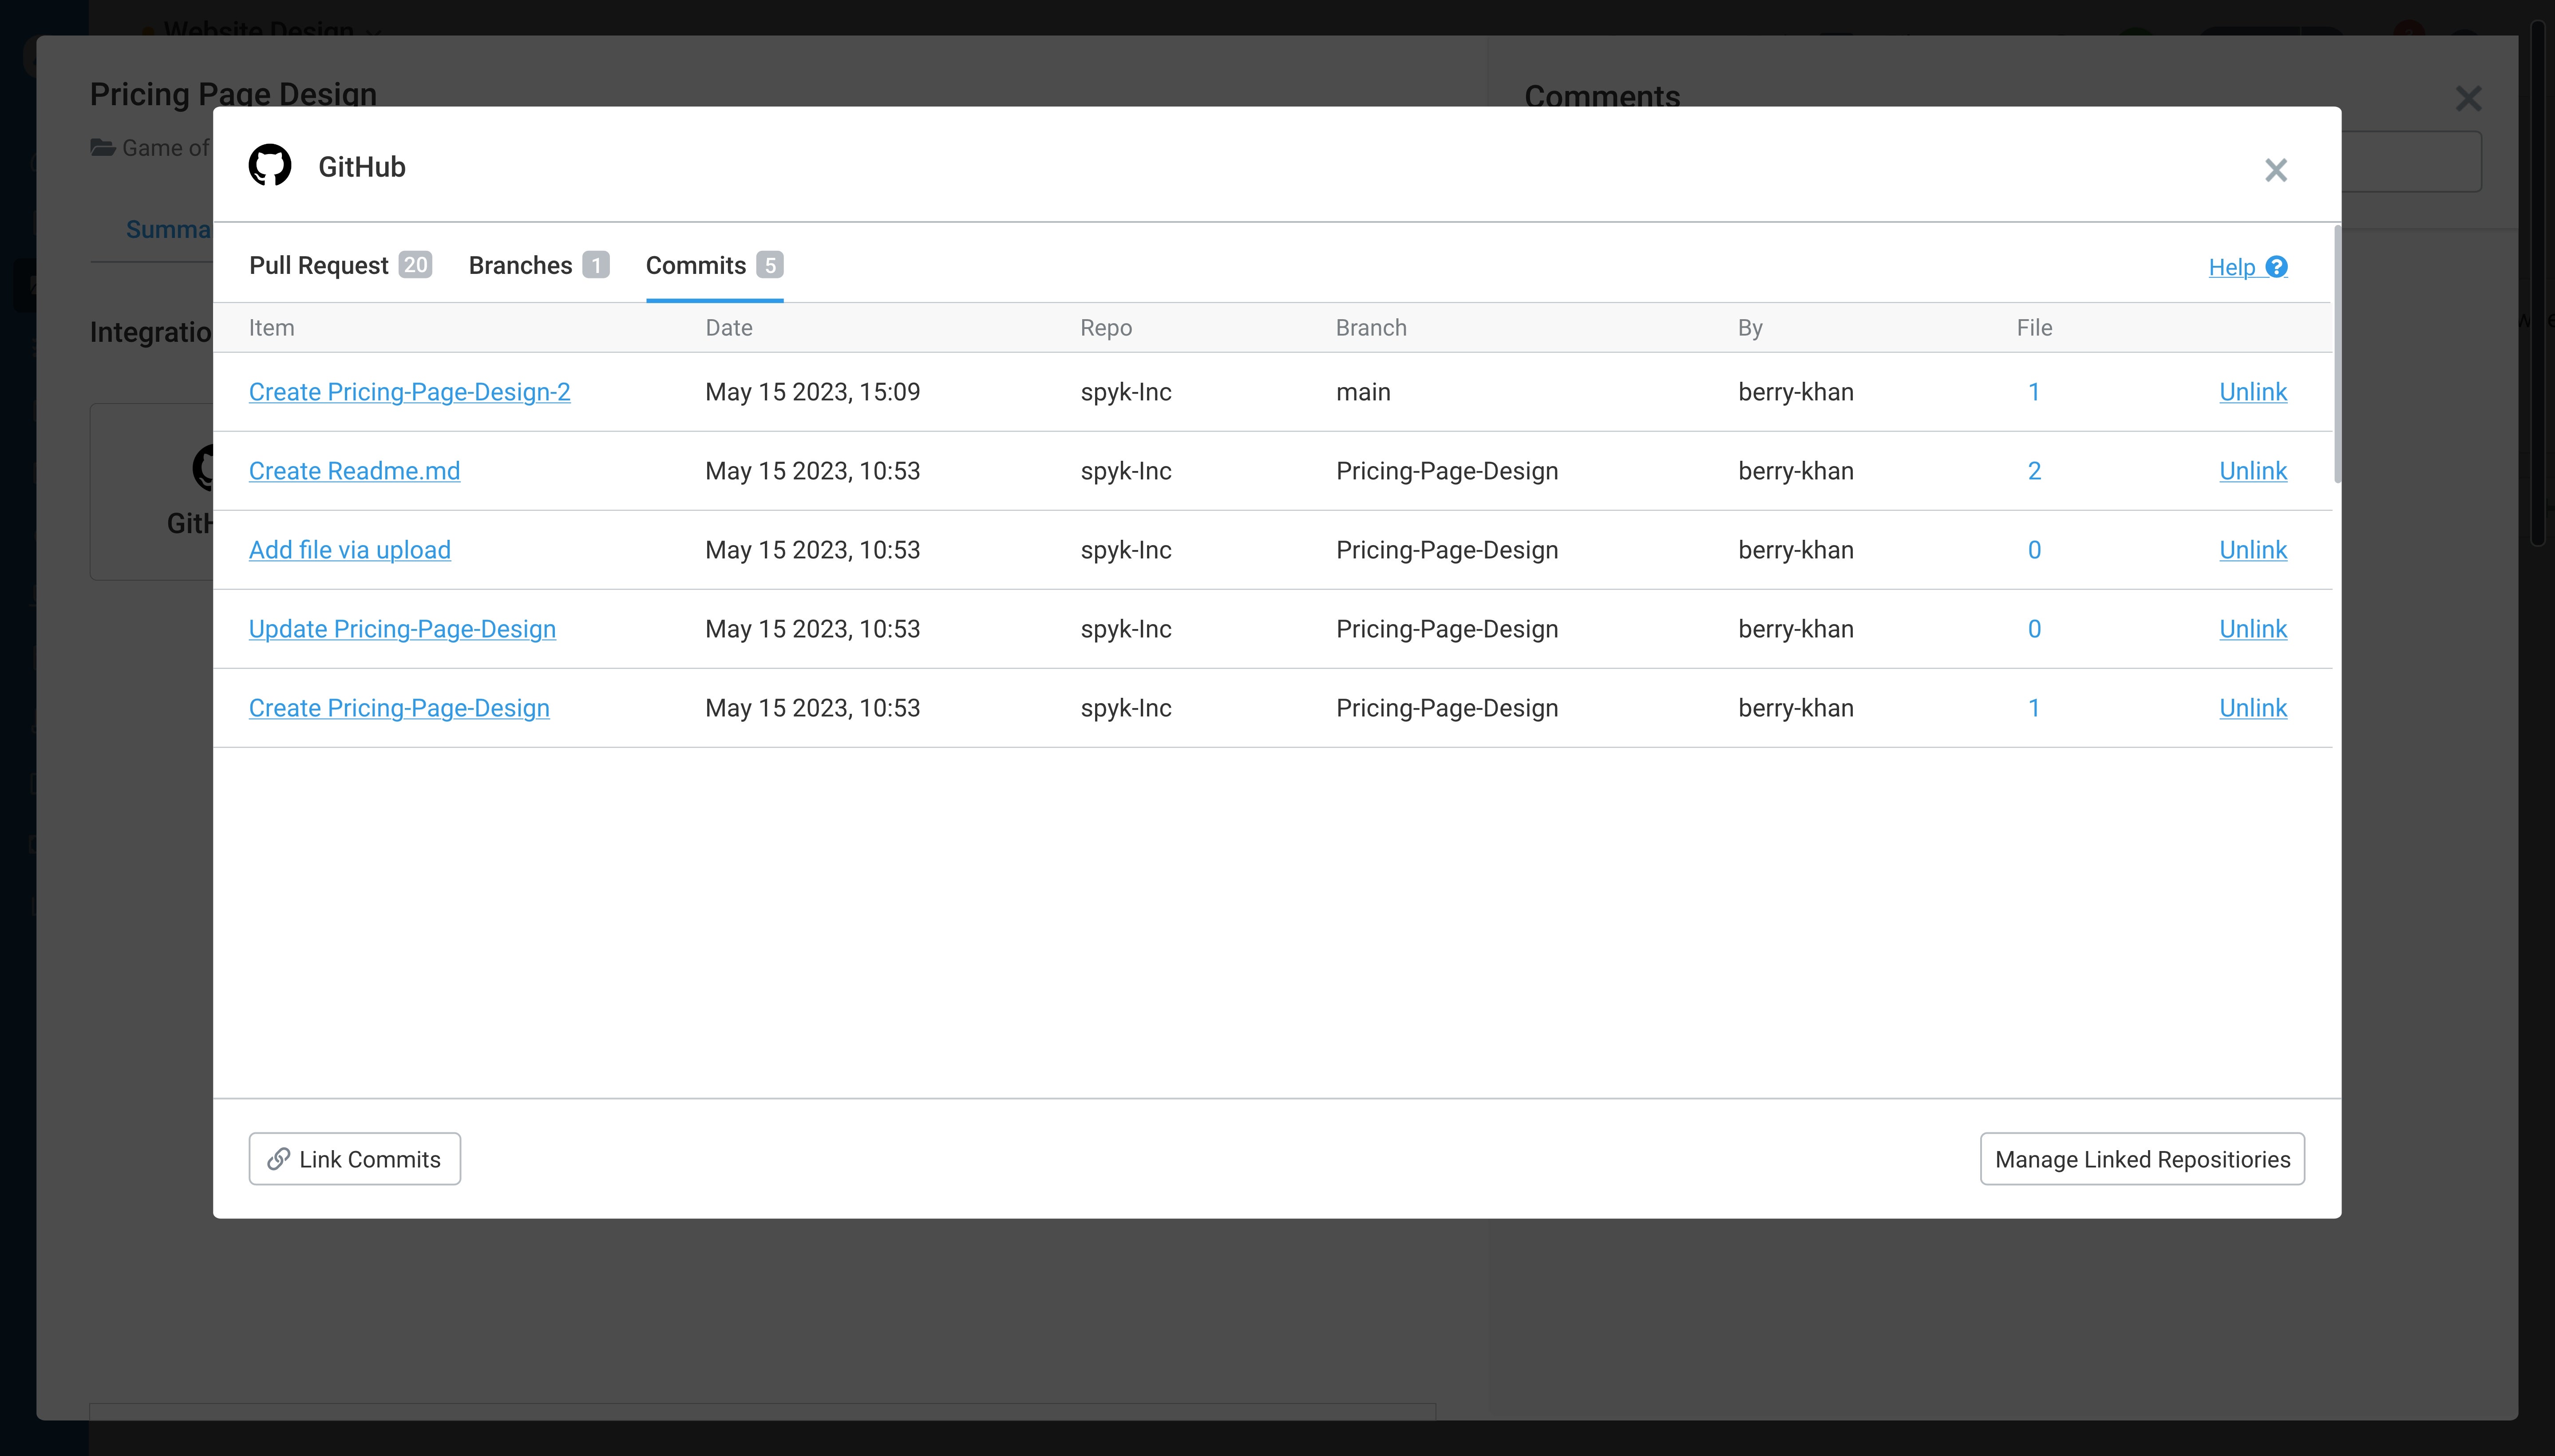The height and width of the screenshot is (1456, 2555).
Task: Click the dialog's vertical scrollbar
Action: (x=2337, y=354)
